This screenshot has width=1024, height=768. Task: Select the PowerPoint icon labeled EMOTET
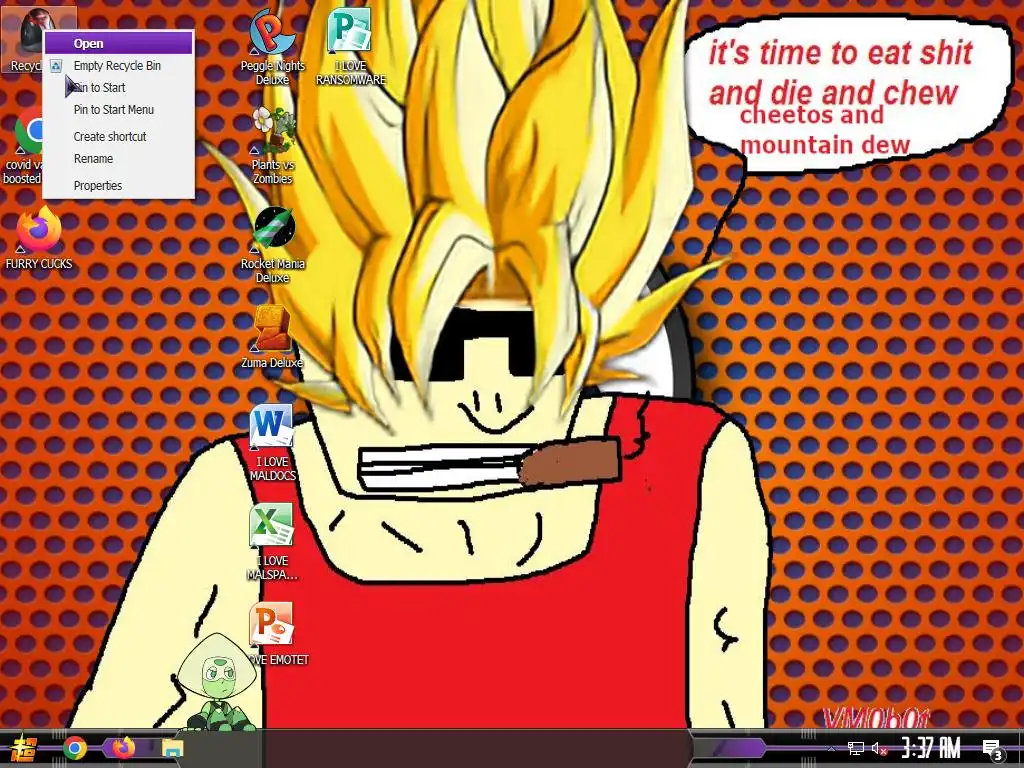(x=272, y=633)
